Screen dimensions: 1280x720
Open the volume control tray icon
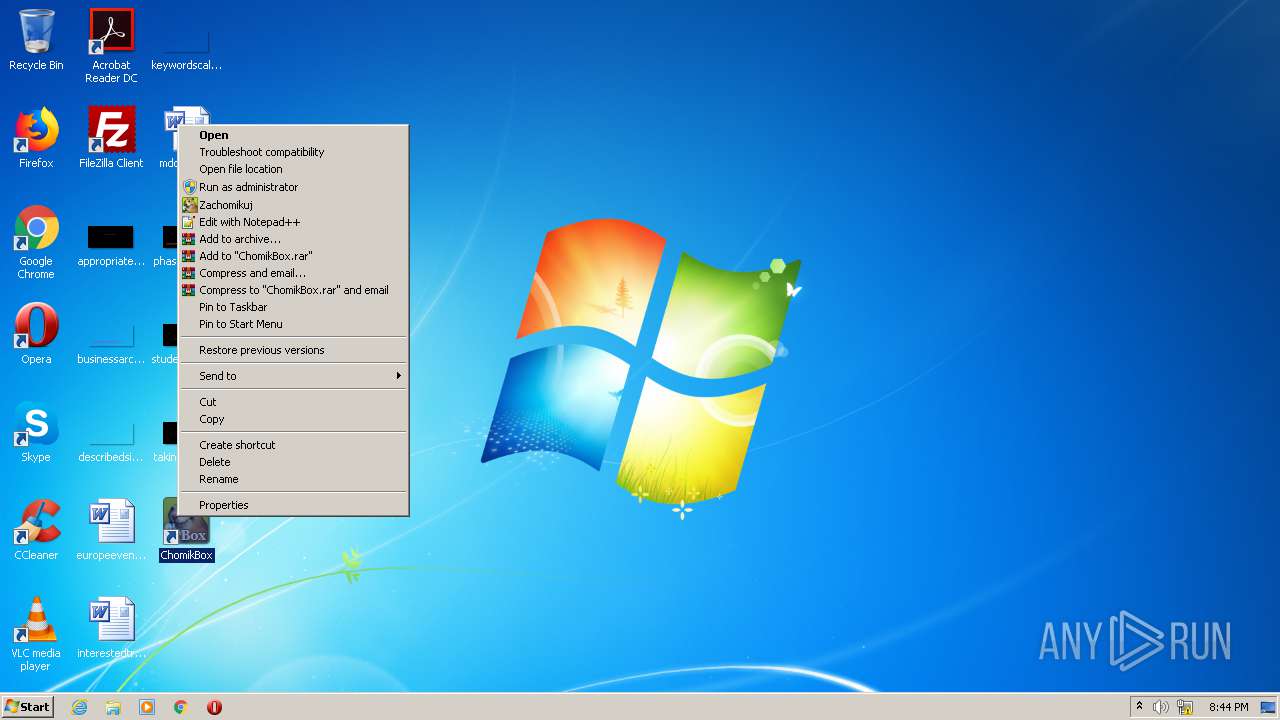1161,707
